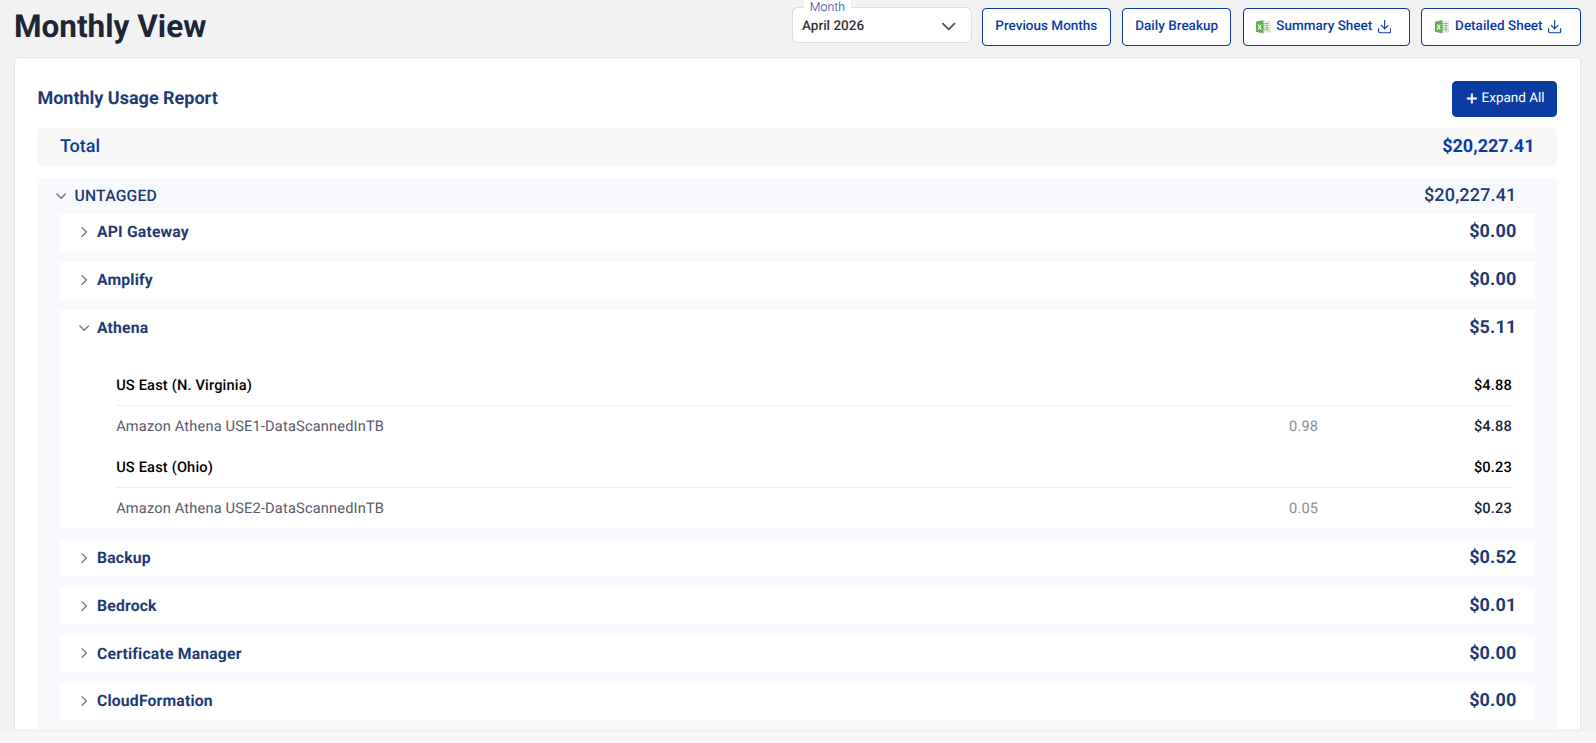Click the download arrow on Summary Sheet
This screenshot has height=743, width=1596.
(1385, 27)
